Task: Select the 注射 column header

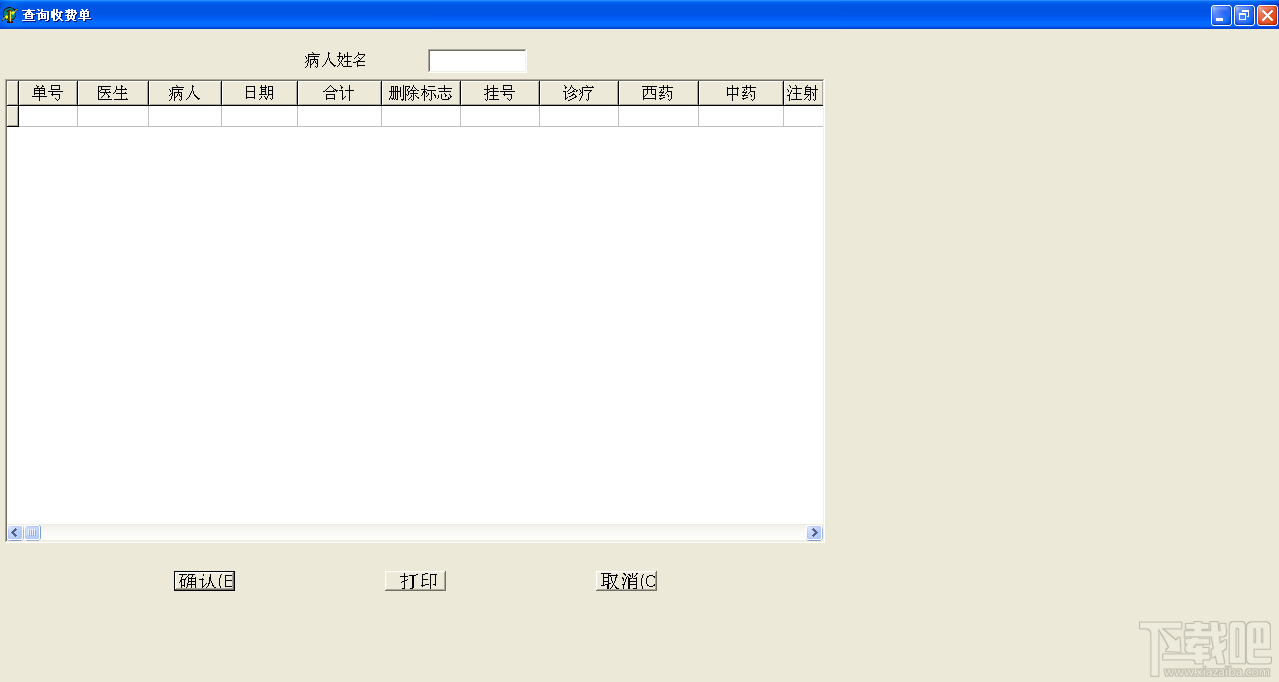Action: (802, 92)
